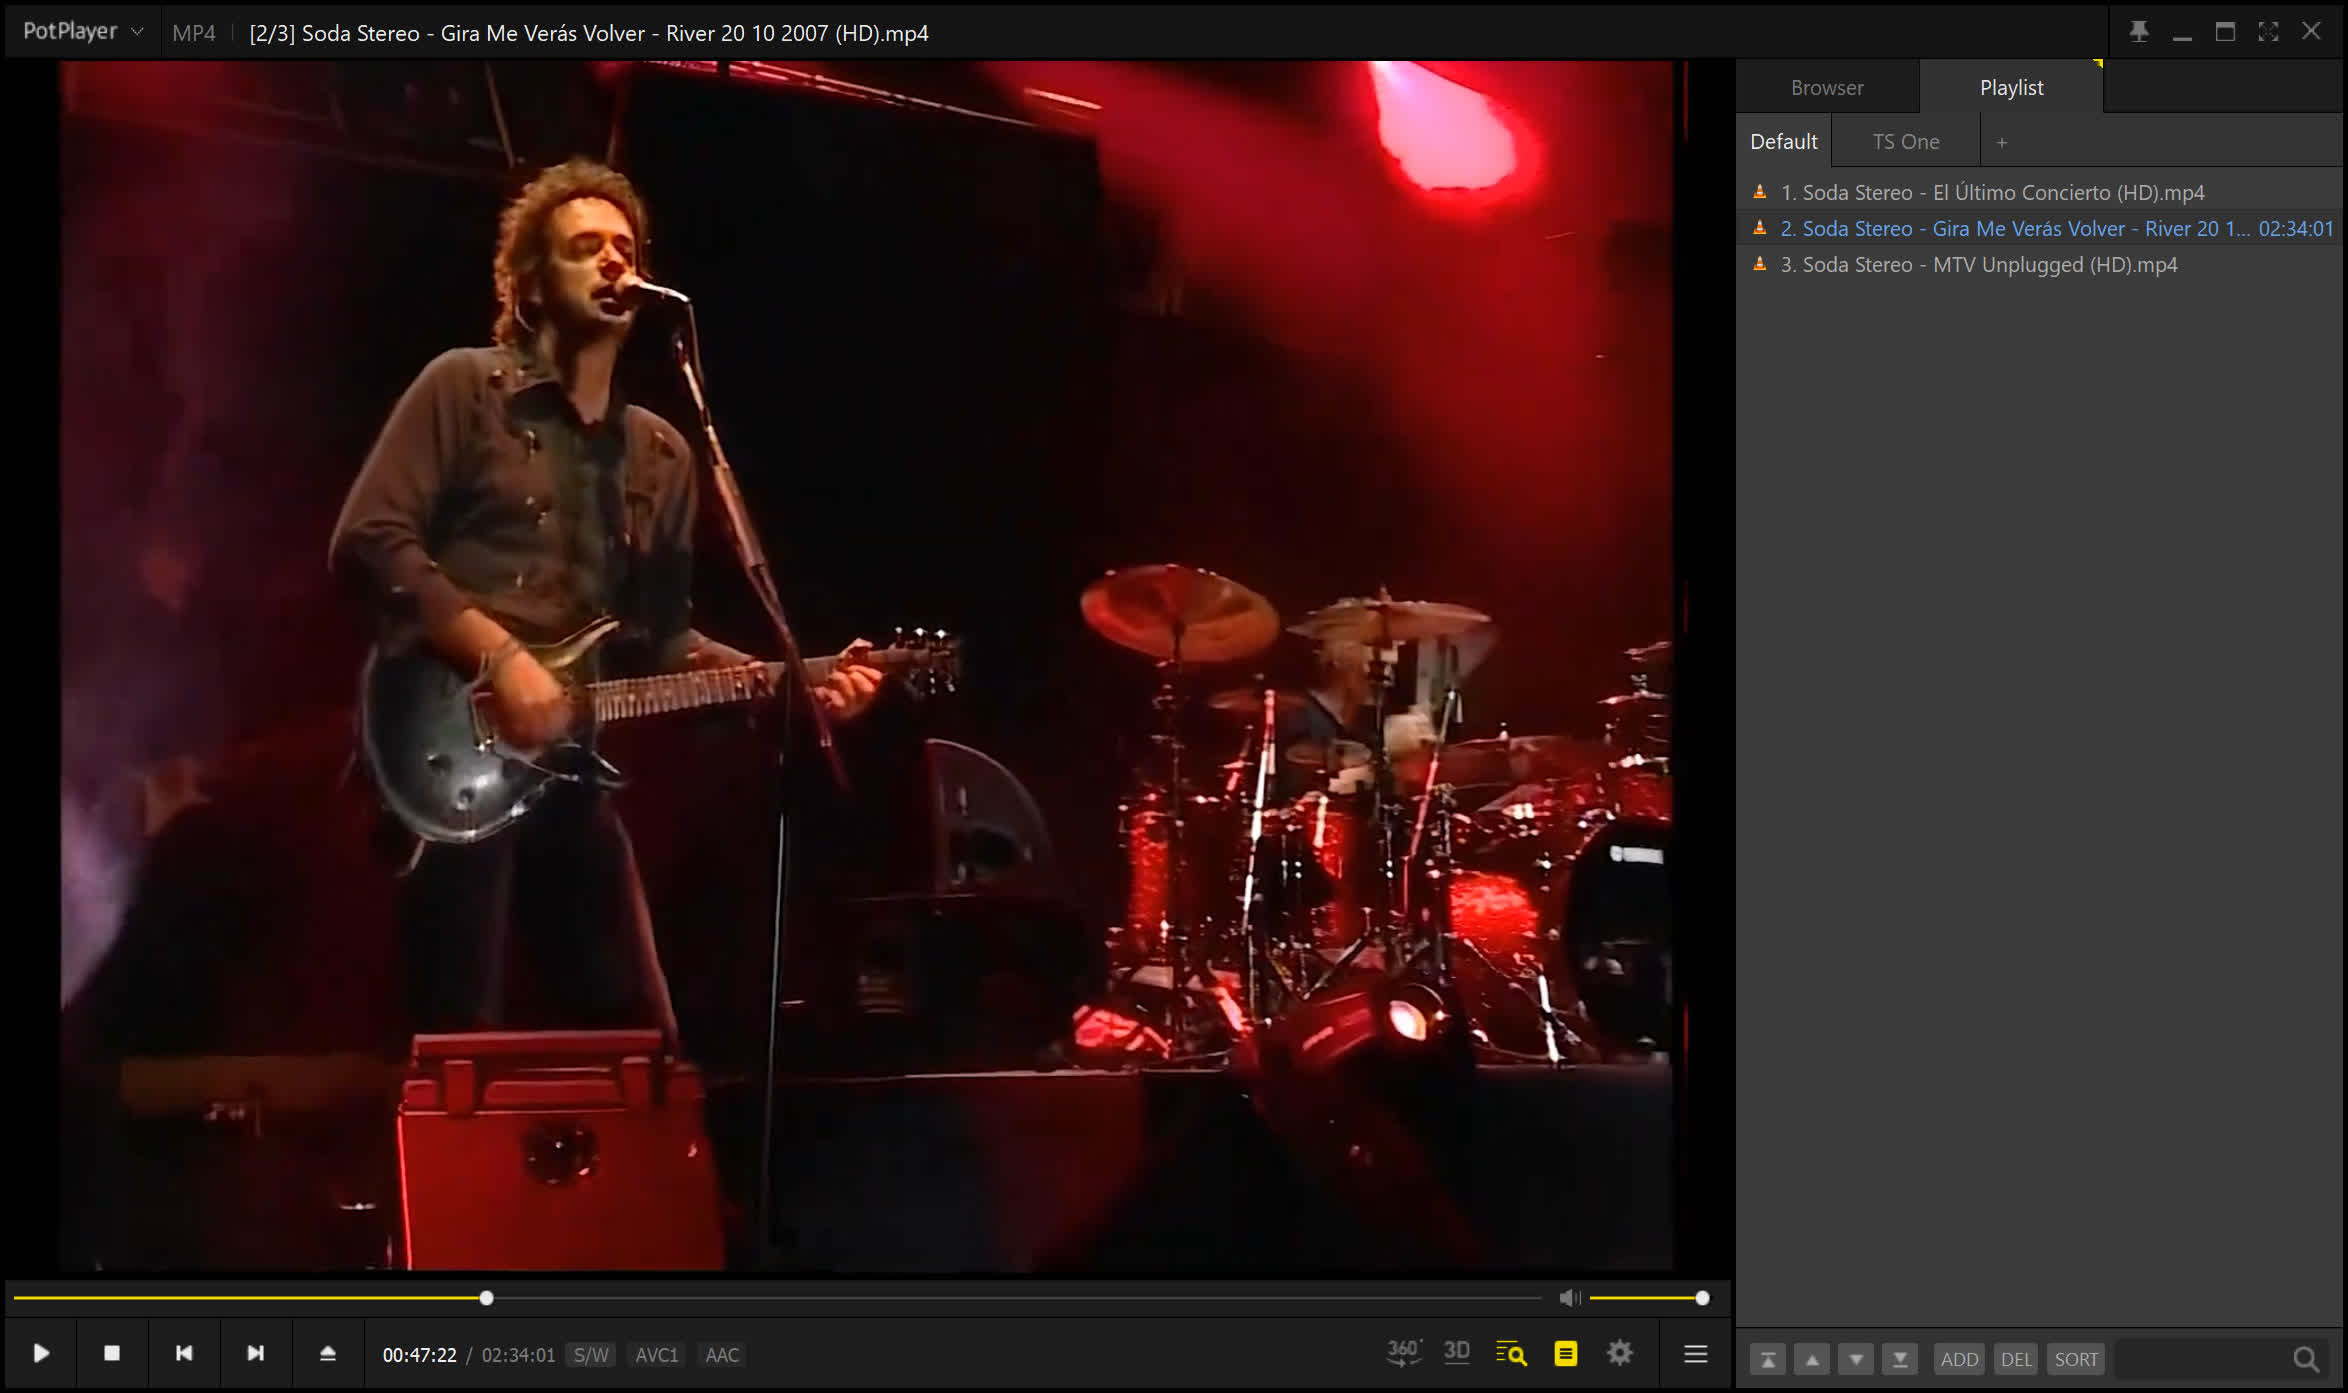Move selected item to bottom of playlist
The width and height of the screenshot is (2348, 1393).
click(1900, 1359)
